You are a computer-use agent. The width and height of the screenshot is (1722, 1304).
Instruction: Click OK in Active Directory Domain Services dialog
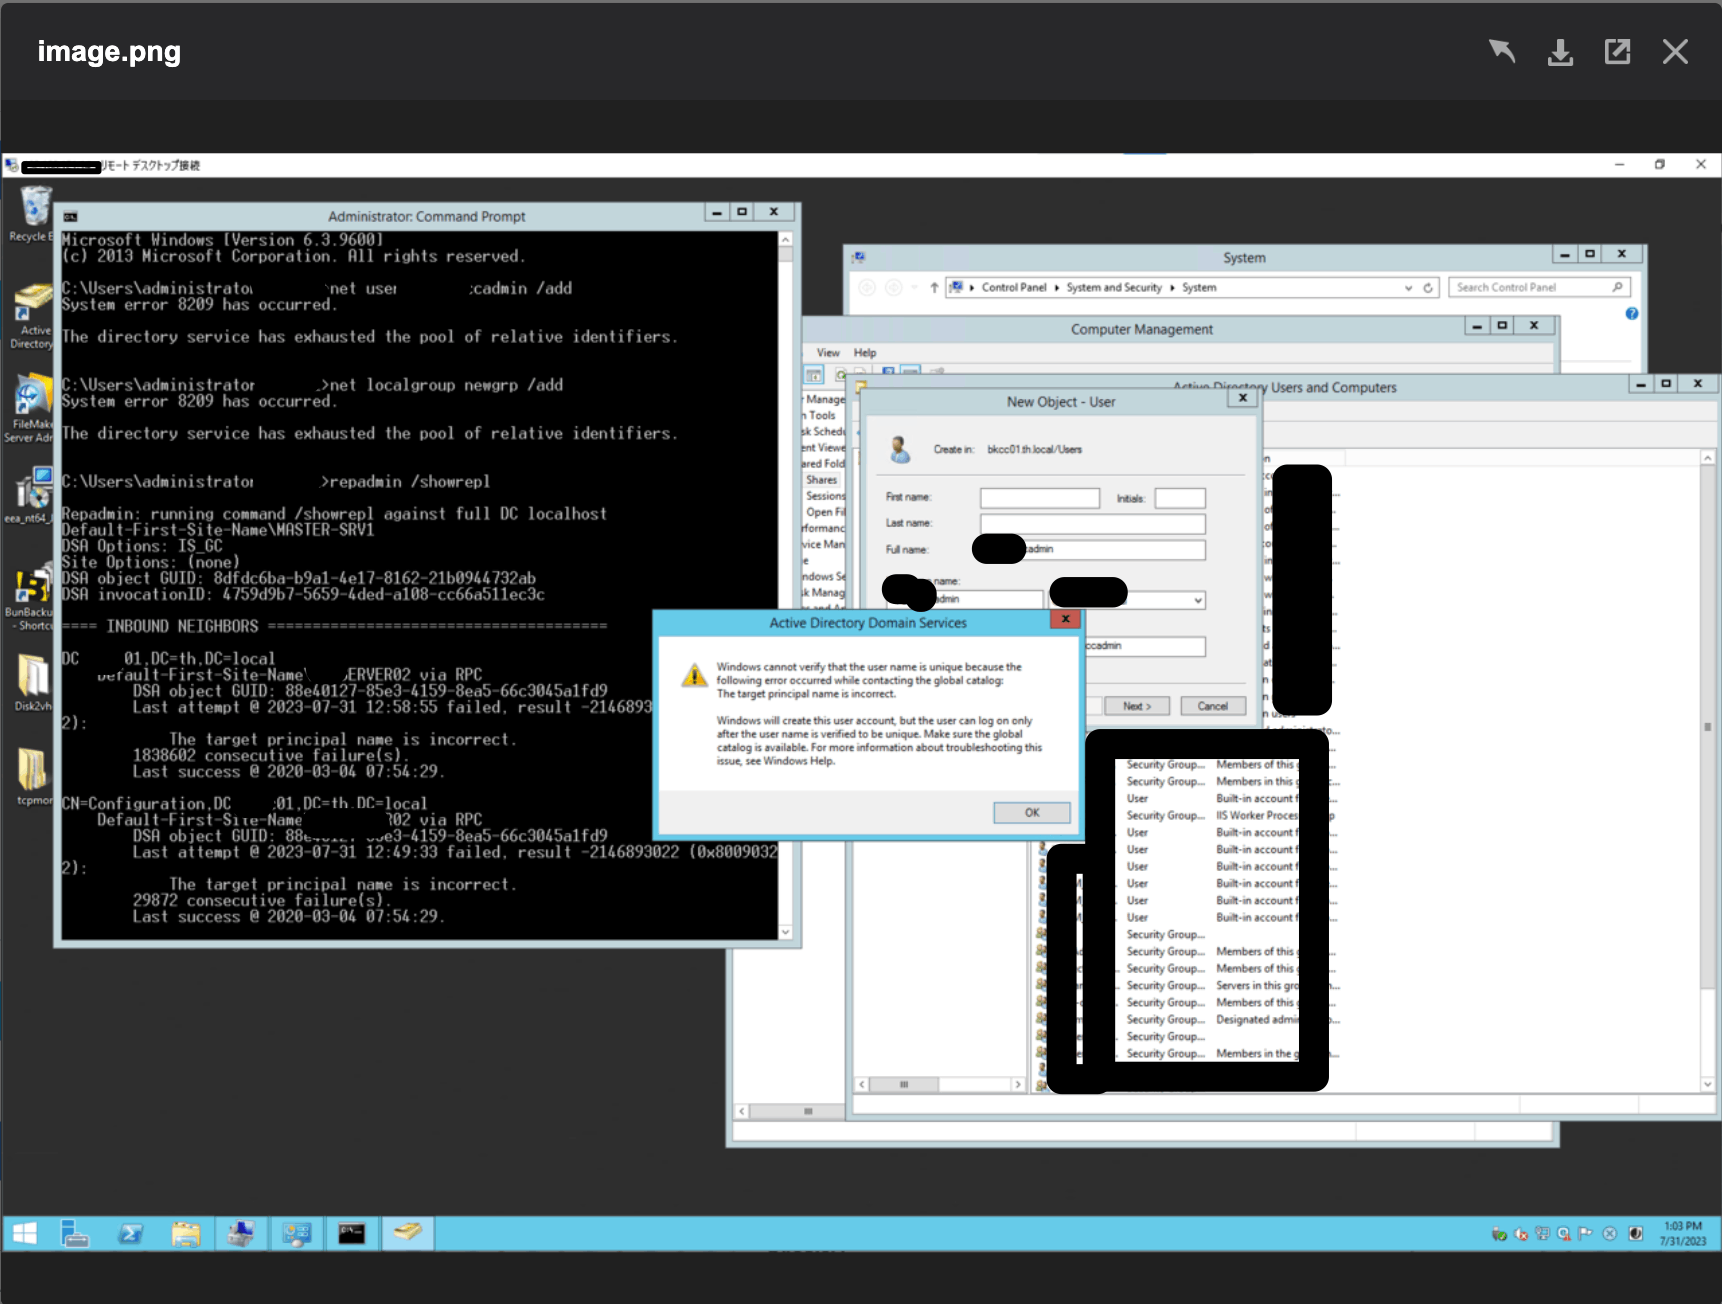(x=1032, y=813)
